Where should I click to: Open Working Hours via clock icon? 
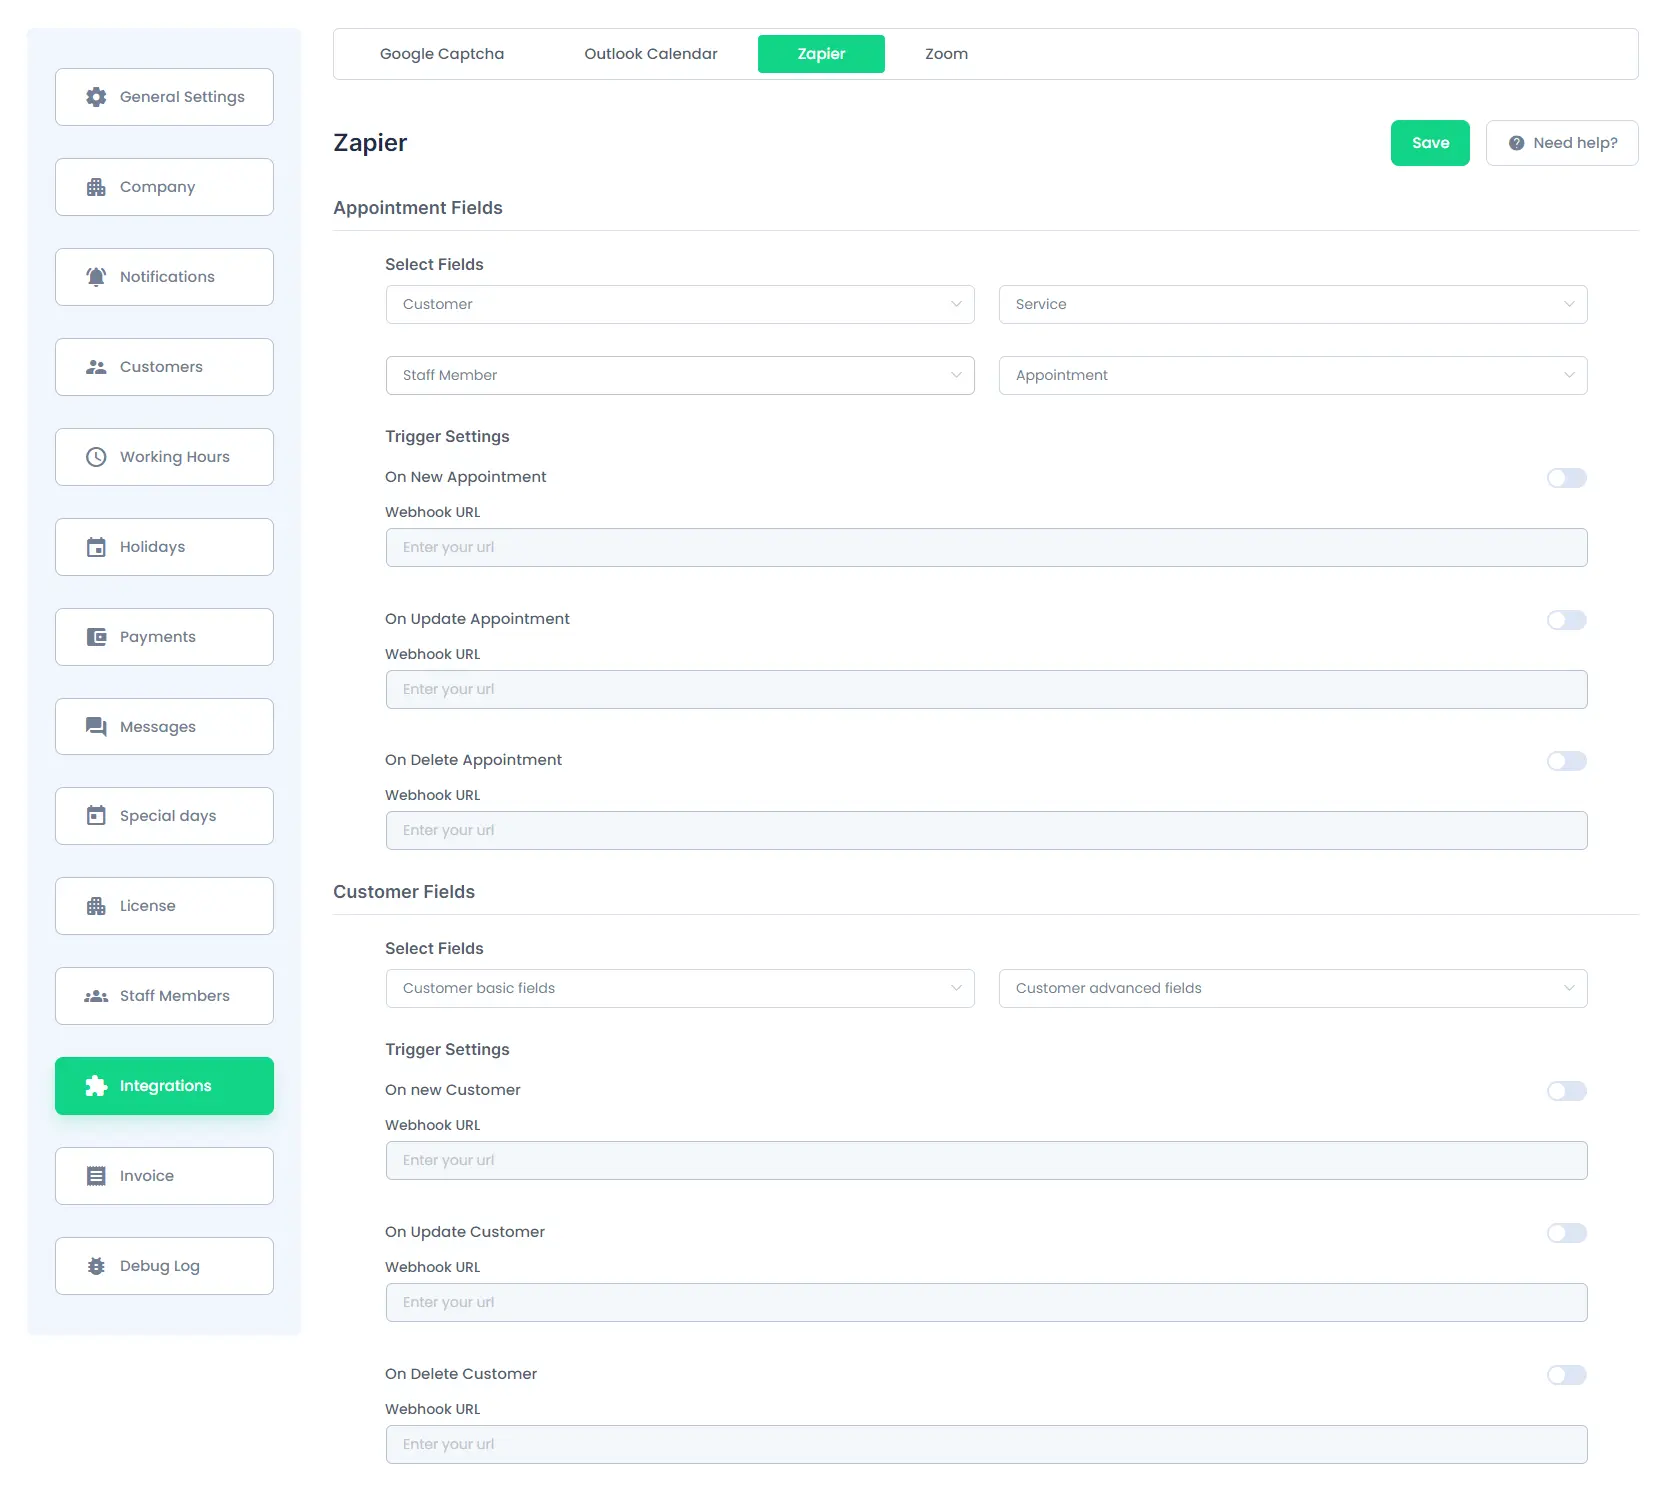[96, 457]
